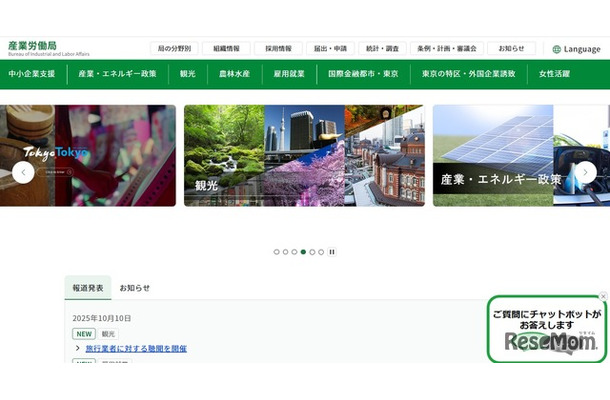Select the second carousel indicator dot
This screenshot has height=400, width=610.
pyautogui.click(x=286, y=252)
